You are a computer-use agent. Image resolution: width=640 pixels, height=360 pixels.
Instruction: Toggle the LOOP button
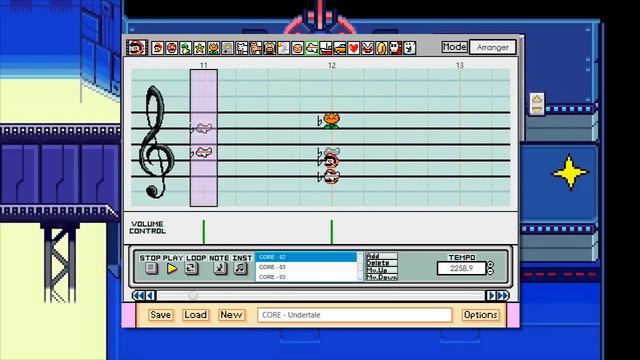191,268
